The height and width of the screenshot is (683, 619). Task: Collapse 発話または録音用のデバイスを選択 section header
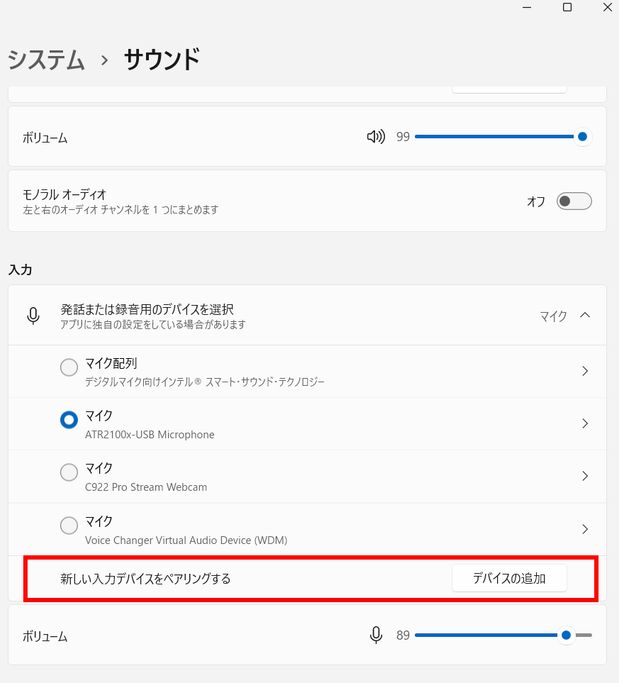tap(307, 316)
